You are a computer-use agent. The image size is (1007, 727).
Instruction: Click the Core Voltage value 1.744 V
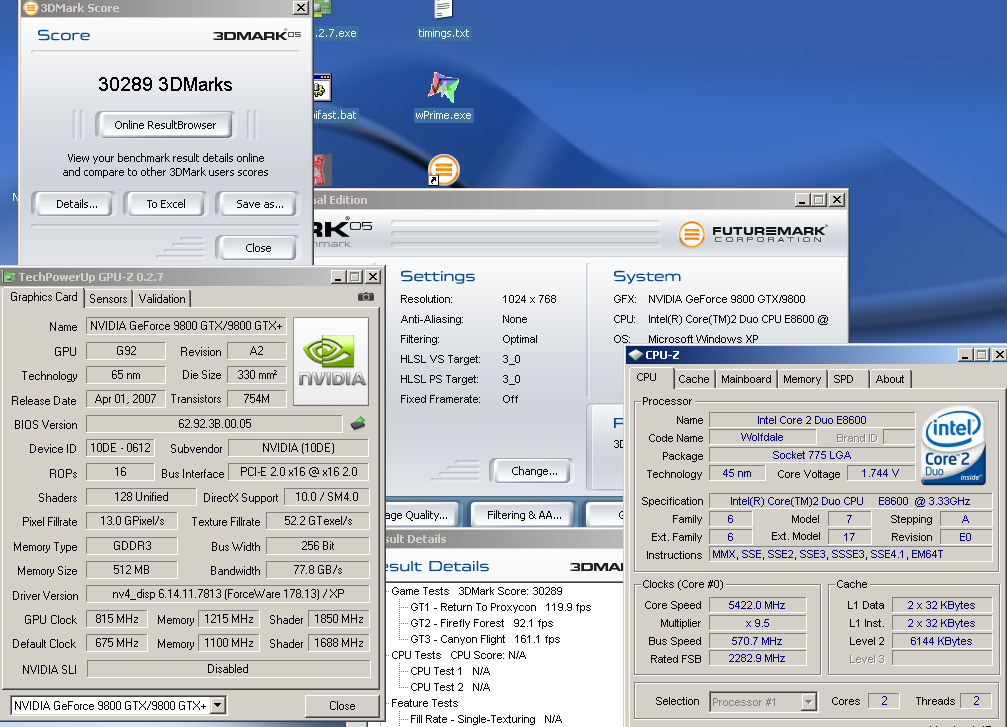click(879, 473)
